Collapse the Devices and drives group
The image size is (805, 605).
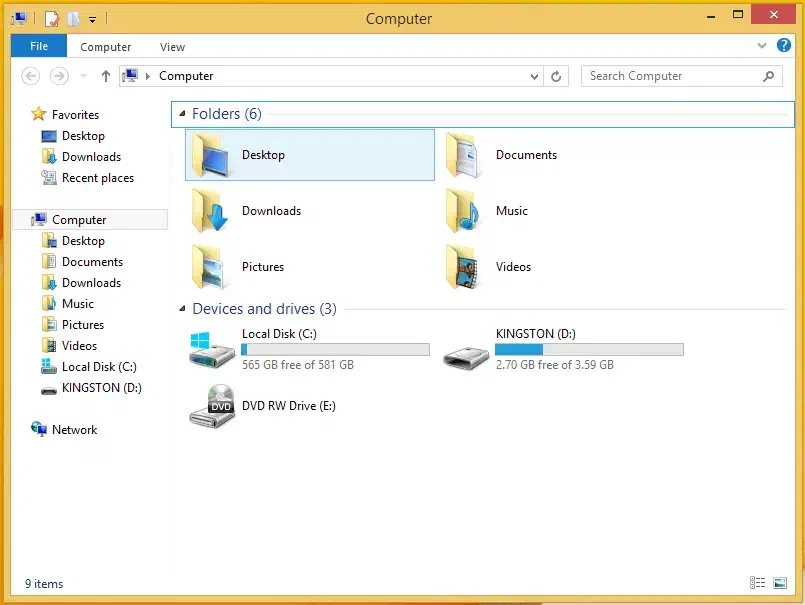click(182, 309)
